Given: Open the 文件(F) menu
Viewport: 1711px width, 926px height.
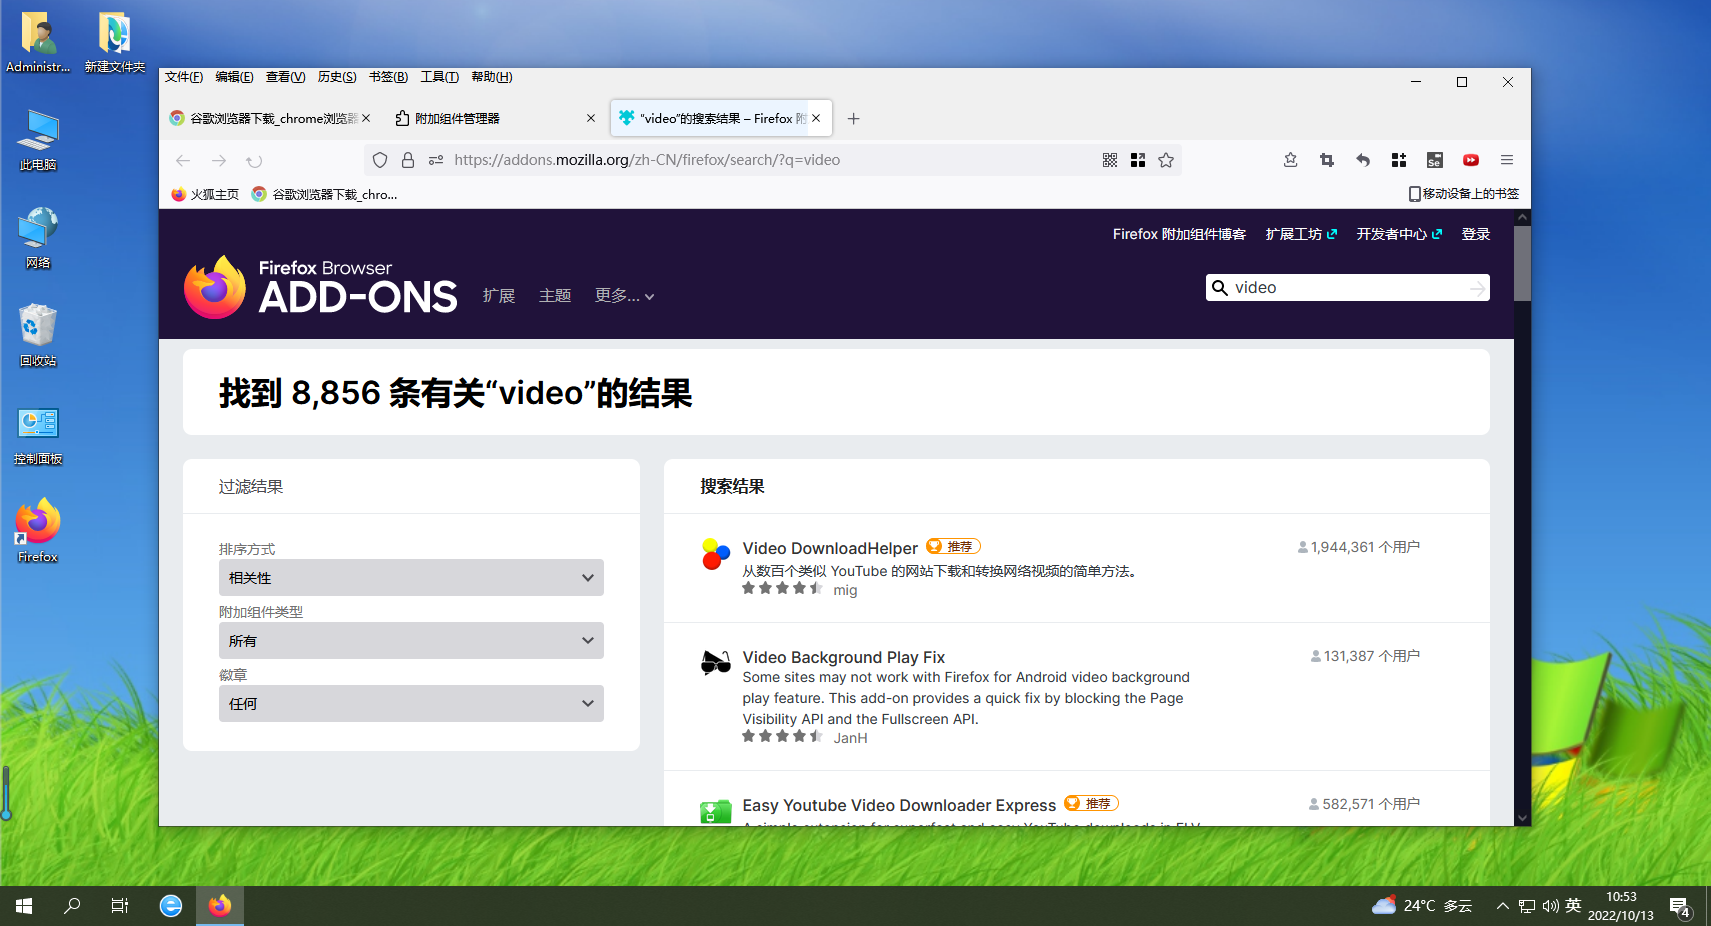Looking at the screenshot, I should click(184, 77).
